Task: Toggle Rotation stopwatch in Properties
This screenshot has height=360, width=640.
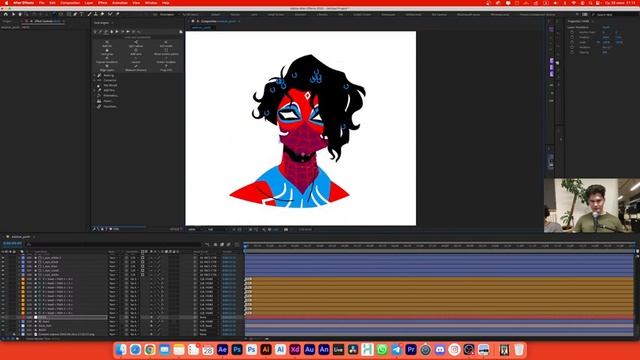Action: pyautogui.click(x=572, y=47)
